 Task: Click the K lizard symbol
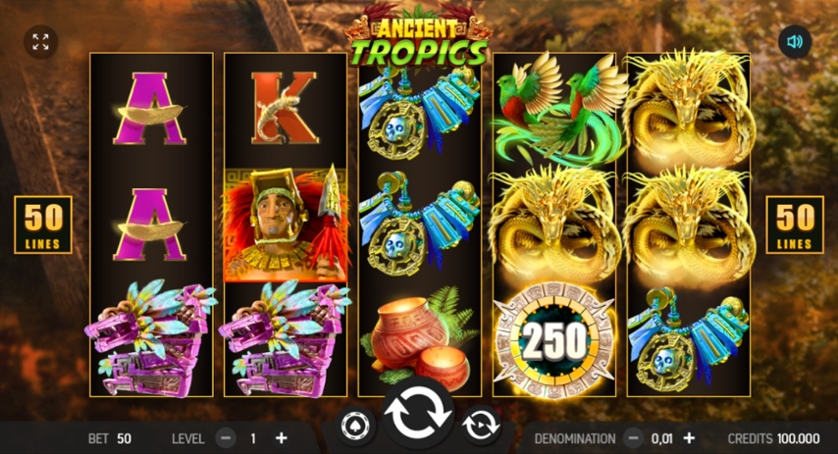(x=284, y=109)
